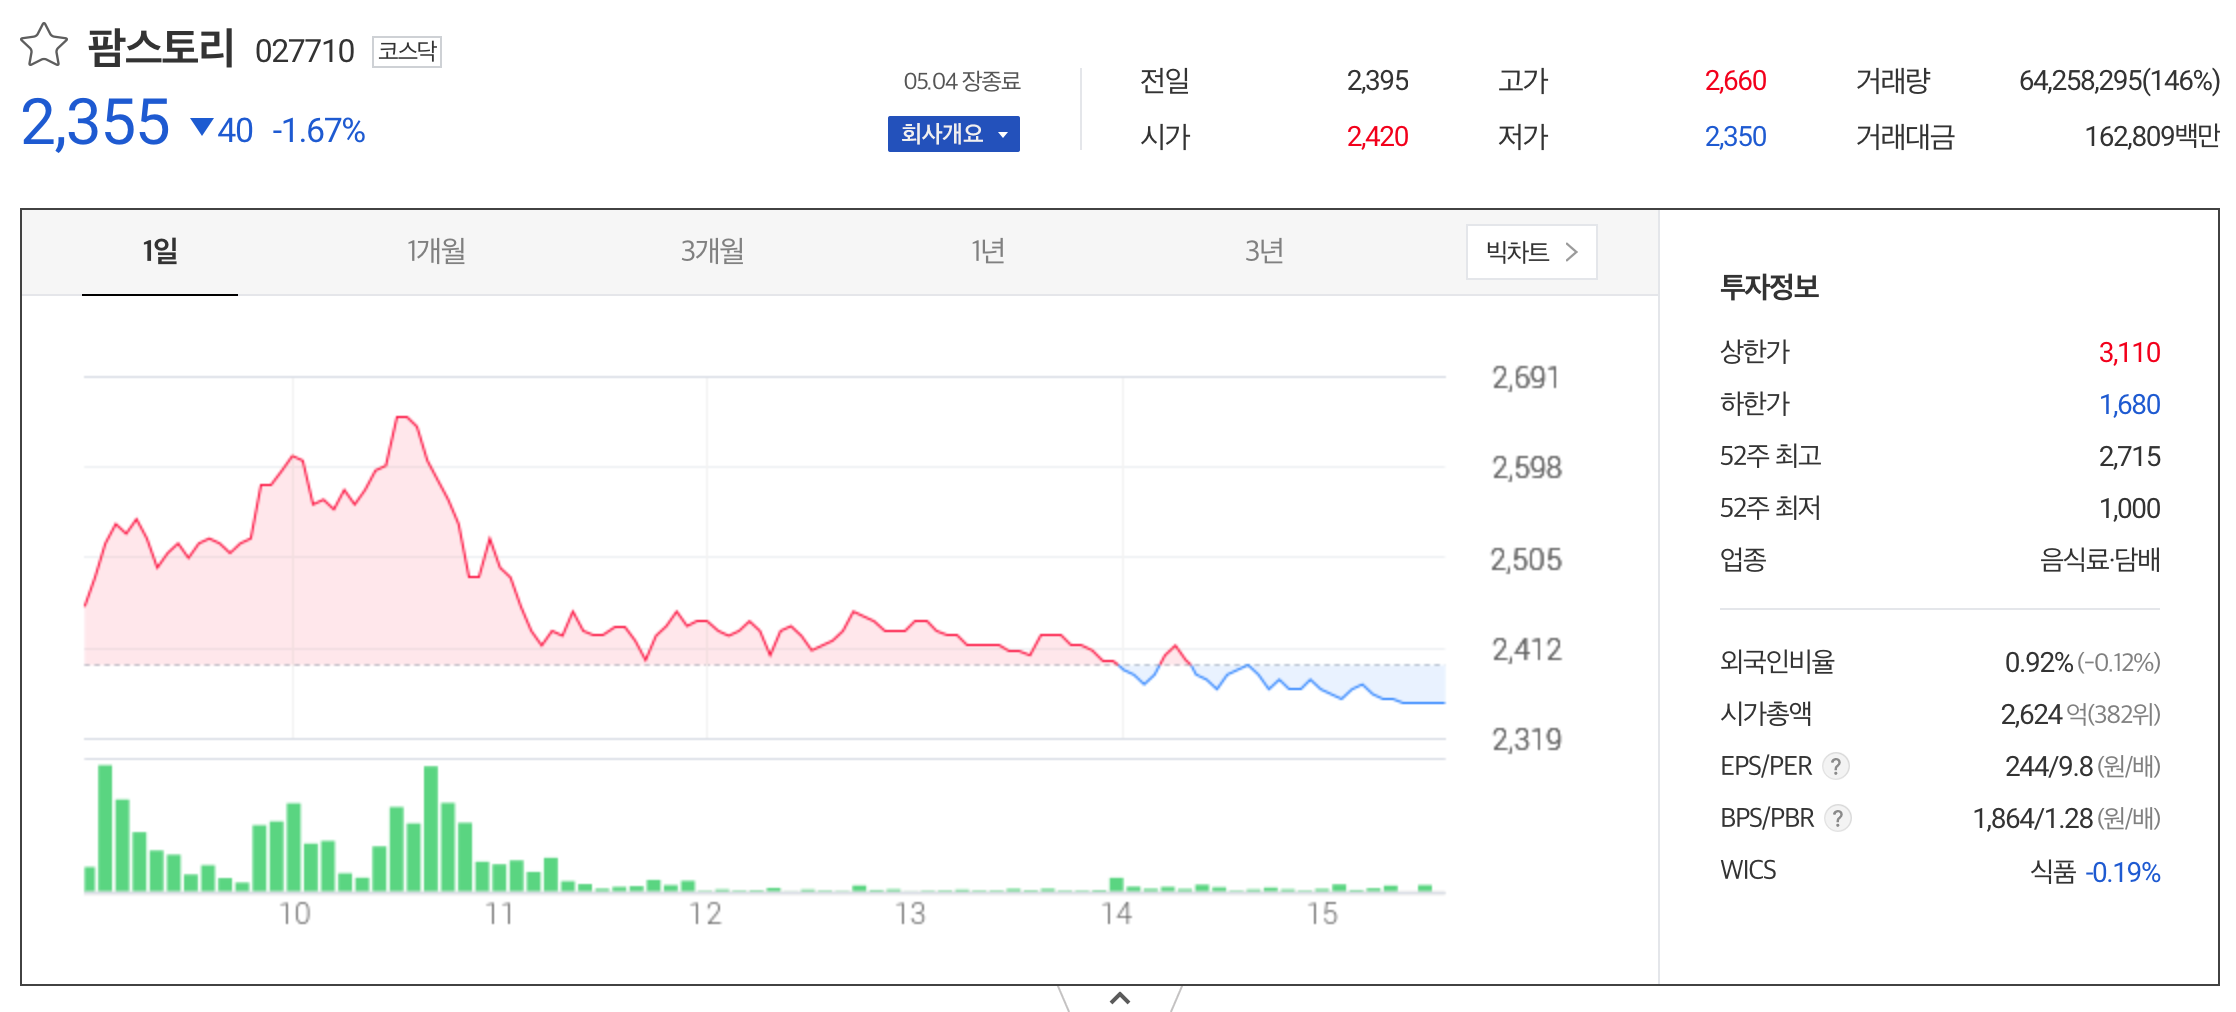Click the BPS/PBR value 1,864/1.28
Viewport: 2236px width, 1012px height.
[x=2033, y=819]
